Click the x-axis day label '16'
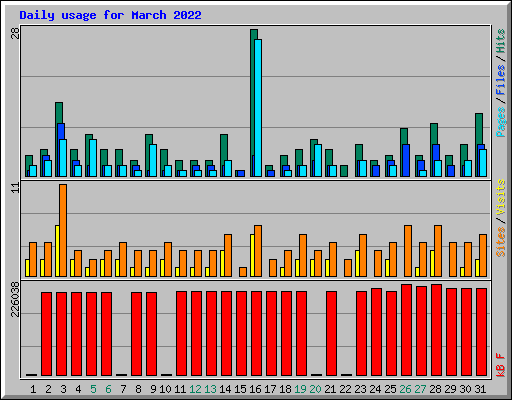This screenshot has height=400, width=512. coord(255,389)
